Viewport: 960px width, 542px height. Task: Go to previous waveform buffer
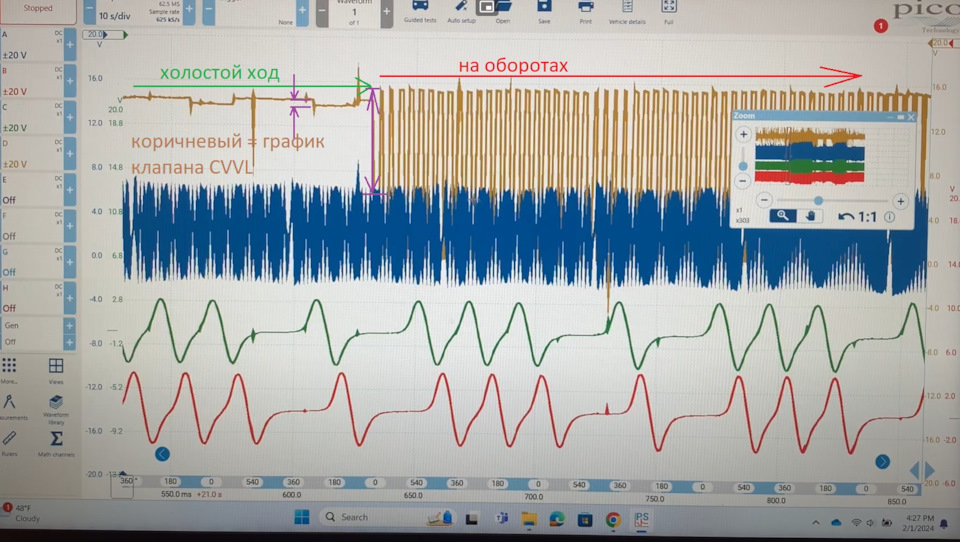click(x=322, y=11)
